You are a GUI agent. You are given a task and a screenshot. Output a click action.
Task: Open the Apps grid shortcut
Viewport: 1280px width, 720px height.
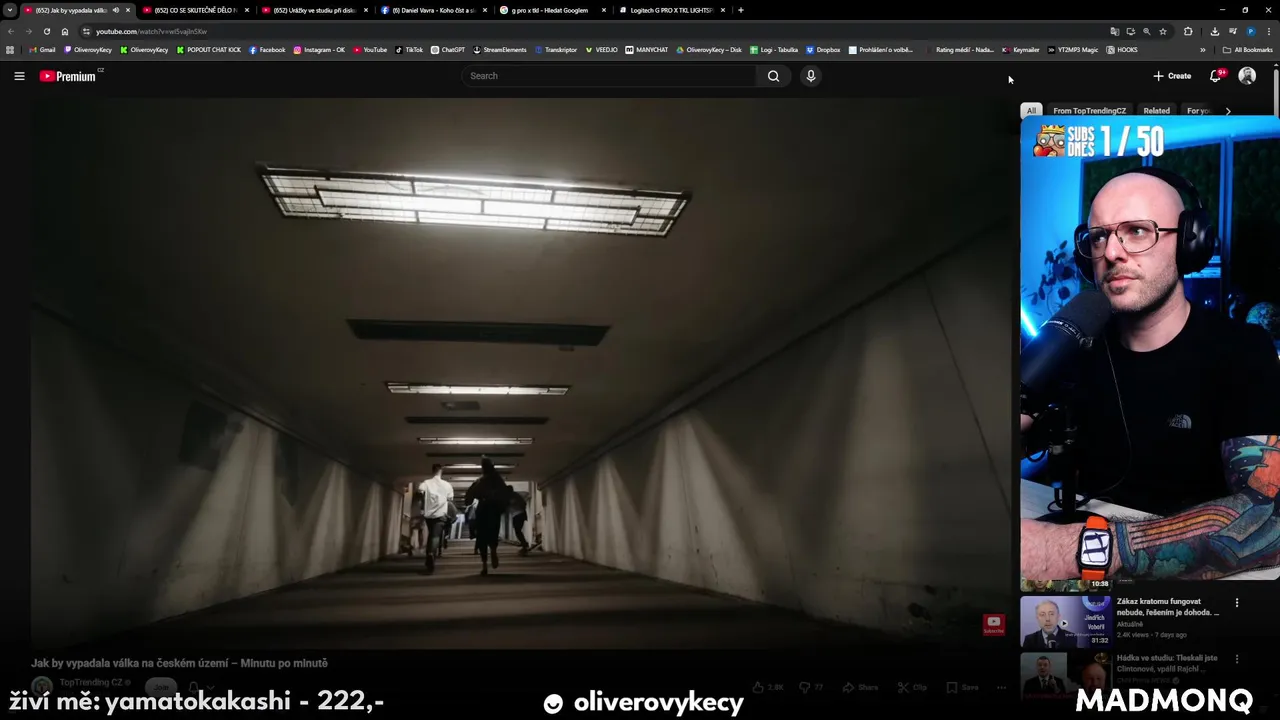point(10,50)
